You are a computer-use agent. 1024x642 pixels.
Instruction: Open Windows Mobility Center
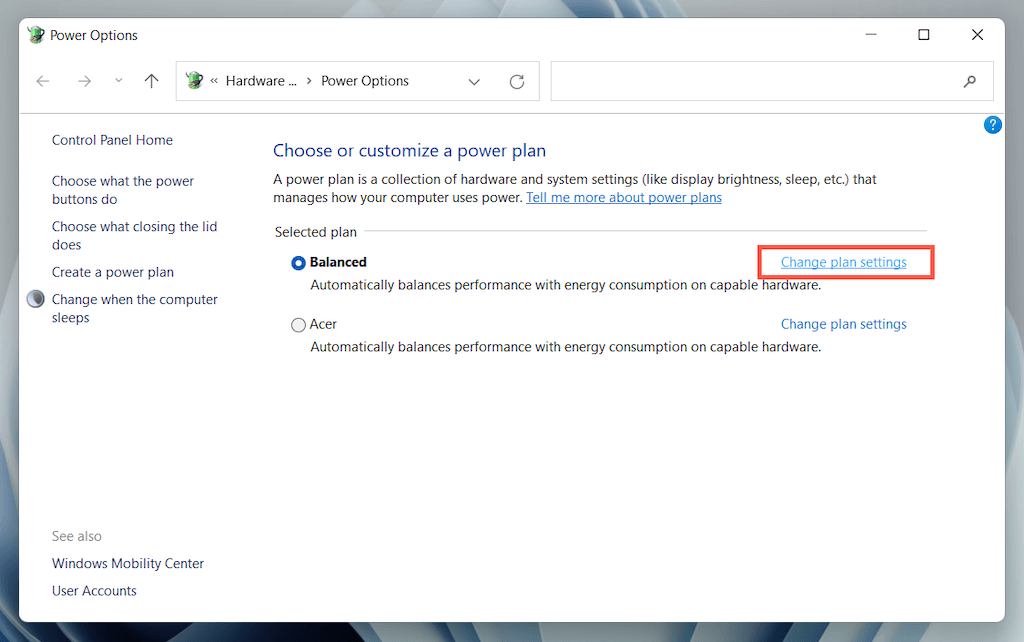click(x=128, y=563)
